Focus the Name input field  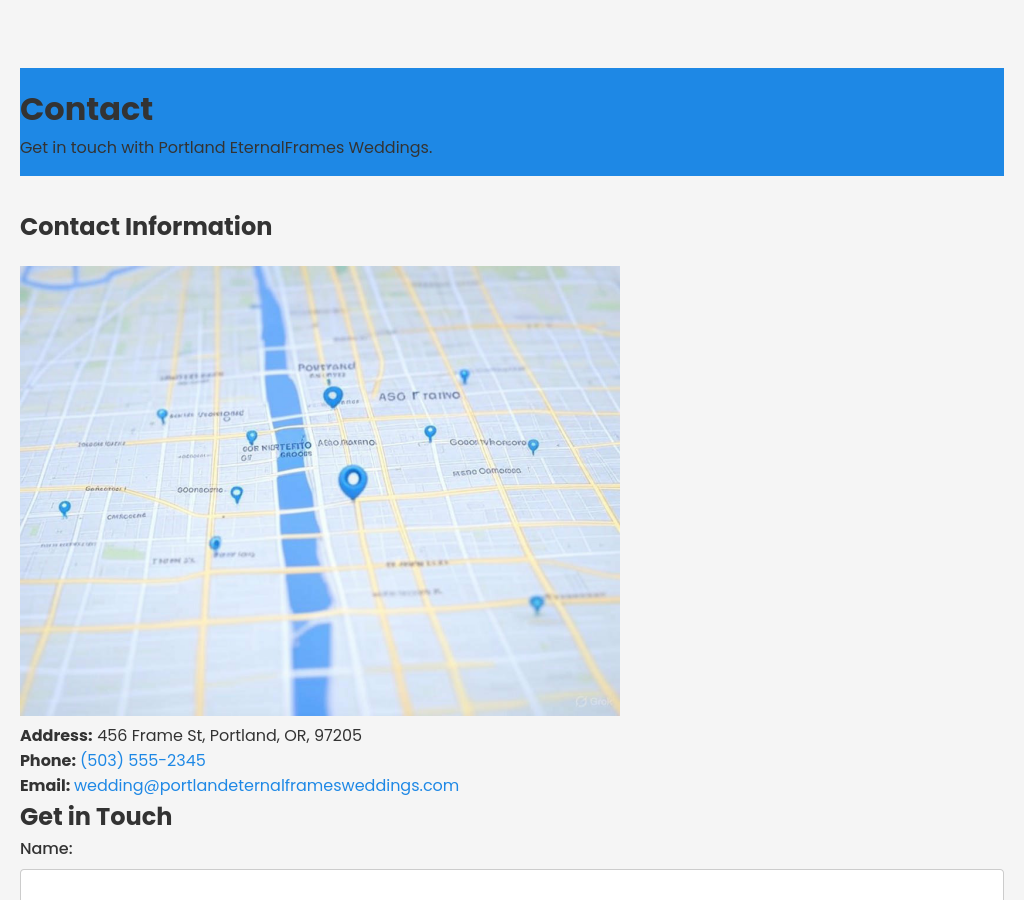(x=512, y=885)
